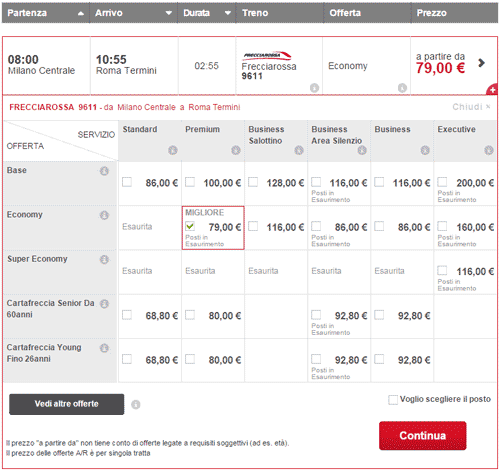Click the MIGLIORE label

pos(205,212)
